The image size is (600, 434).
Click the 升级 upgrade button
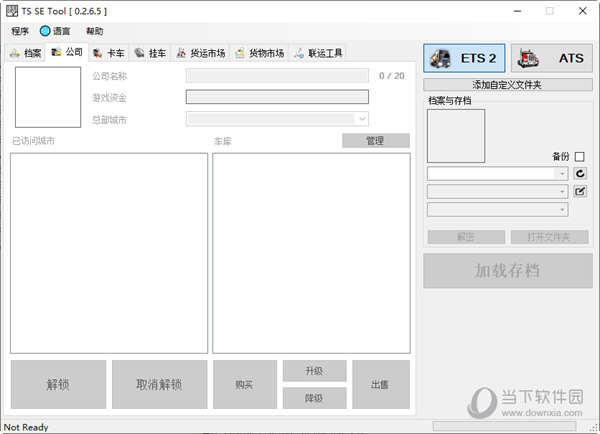click(315, 370)
